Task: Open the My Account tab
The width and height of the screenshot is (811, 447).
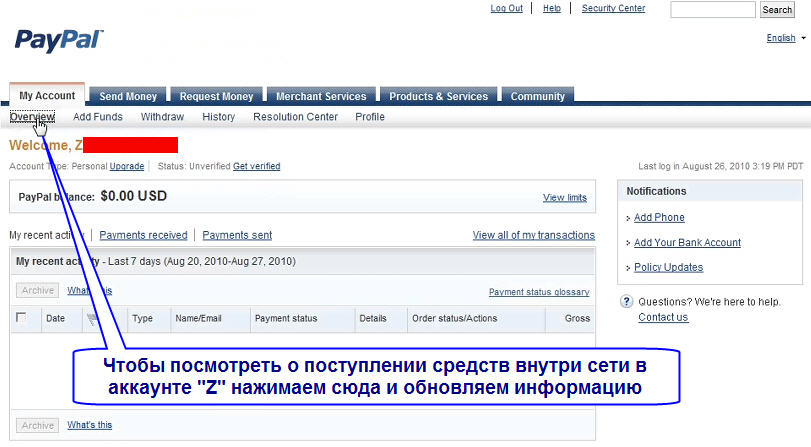Action: pos(47,95)
